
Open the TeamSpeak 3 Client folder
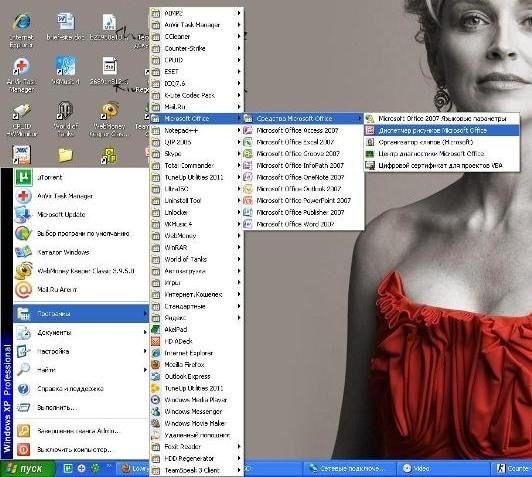196,471
